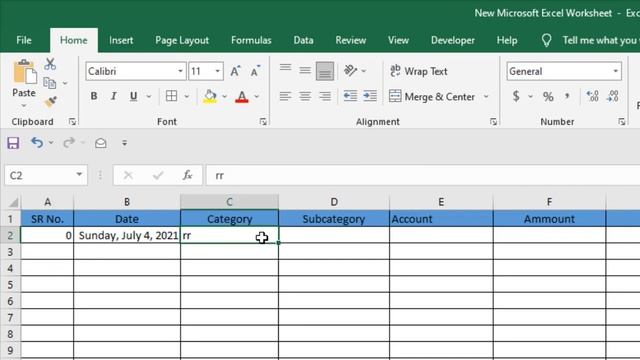Screen dimensions: 640x360
Task: Apply the yellow fill color
Action: pos(210,97)
